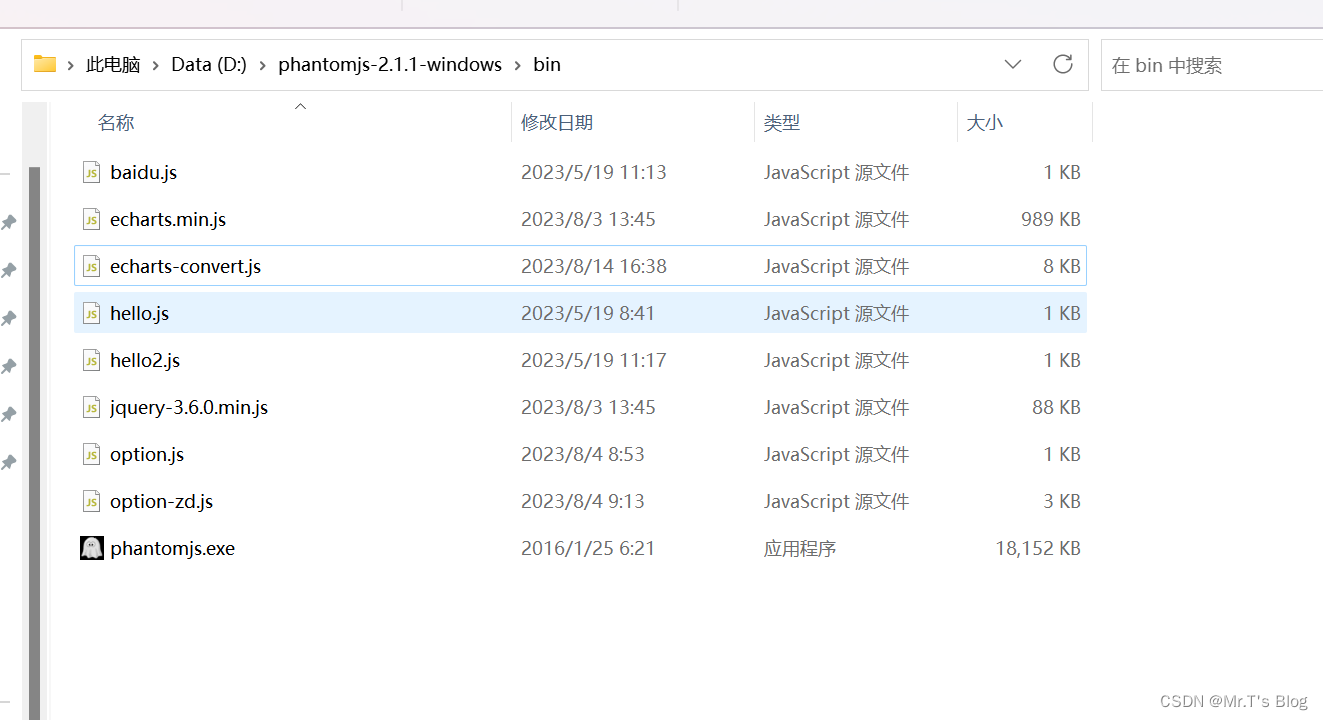Click date 2016/1/25 6:21 cell

click(588, 548)
